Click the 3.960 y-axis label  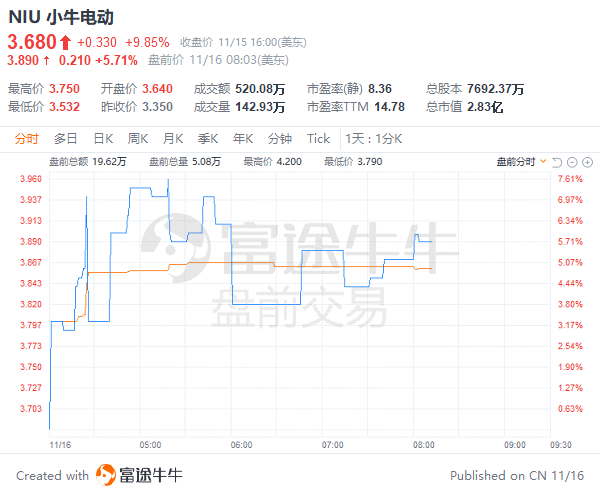tap(31, 179)
